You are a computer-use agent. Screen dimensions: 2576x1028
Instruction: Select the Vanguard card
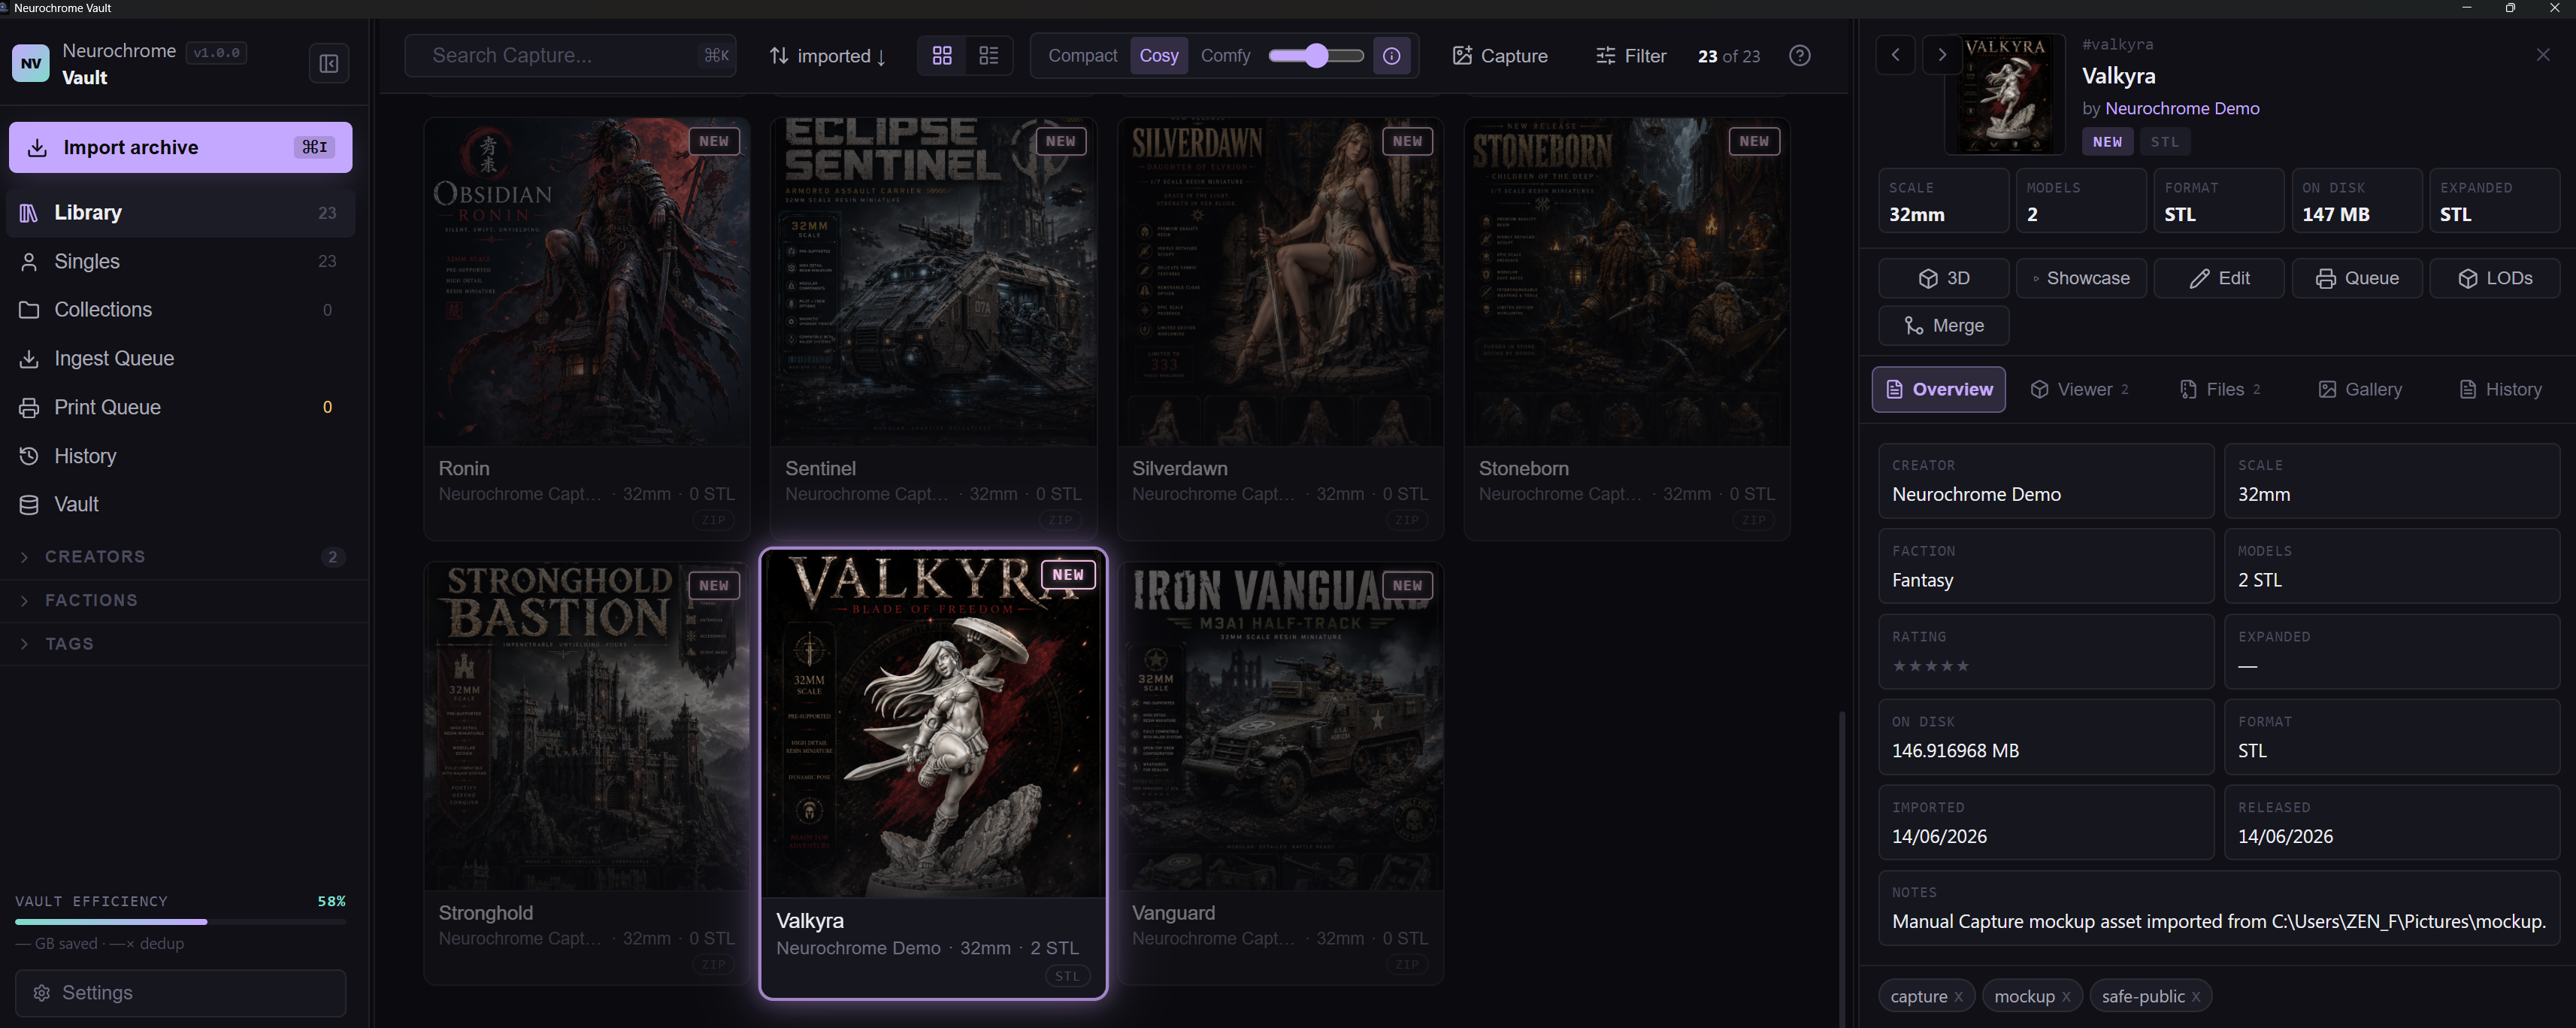tap(1280, 773)
